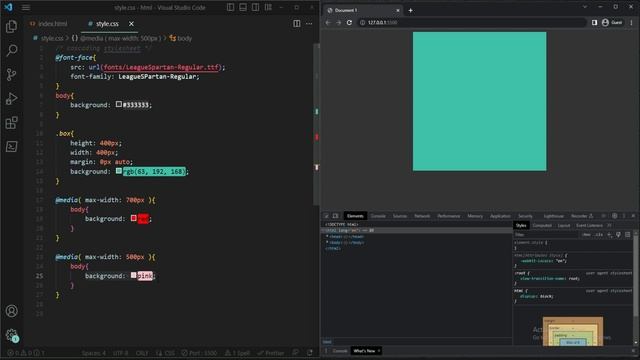This screenshot has width=640, height=360.
Task: Toggle the DevTools device toolbar
Action: [336, 216]
